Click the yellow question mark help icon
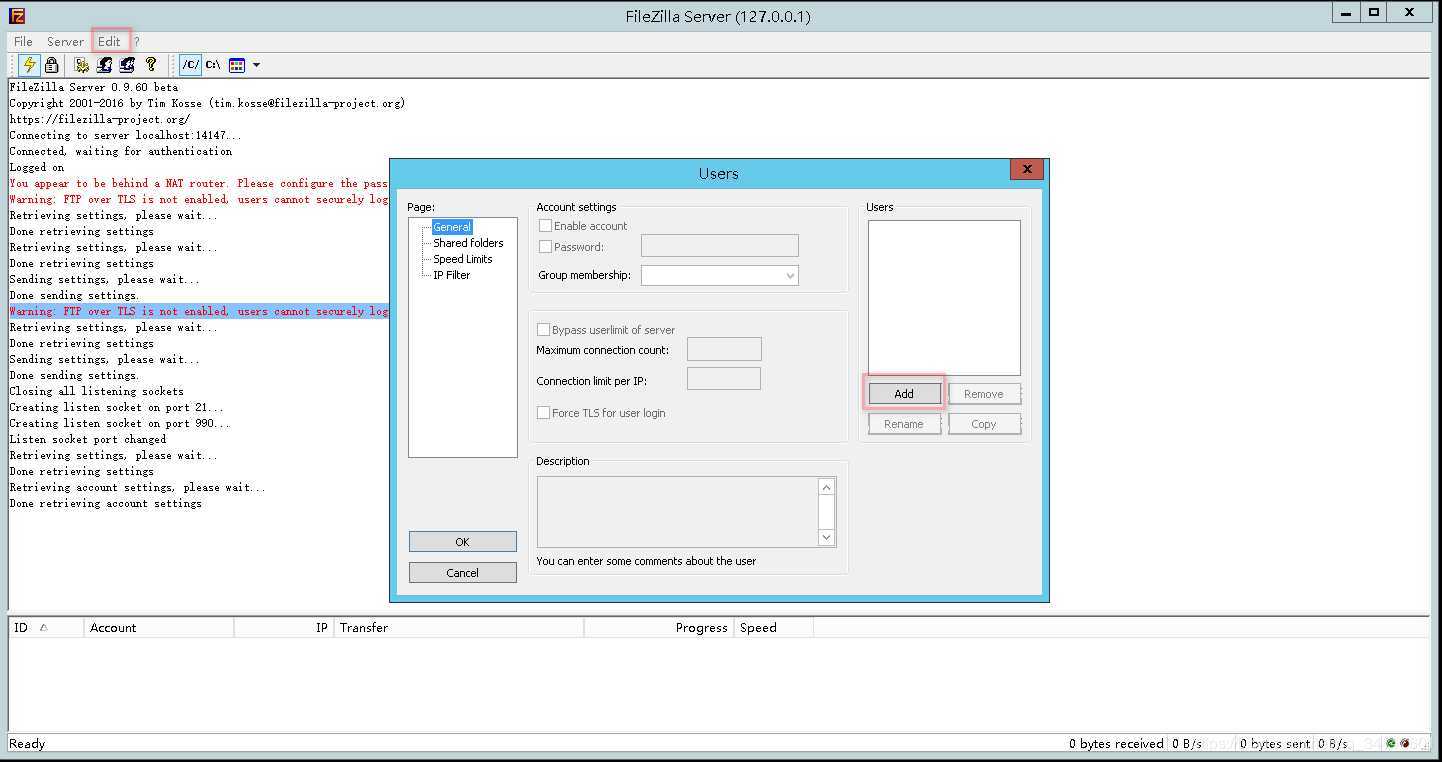This screenshot has height=762, width=1442. [151, 65]
